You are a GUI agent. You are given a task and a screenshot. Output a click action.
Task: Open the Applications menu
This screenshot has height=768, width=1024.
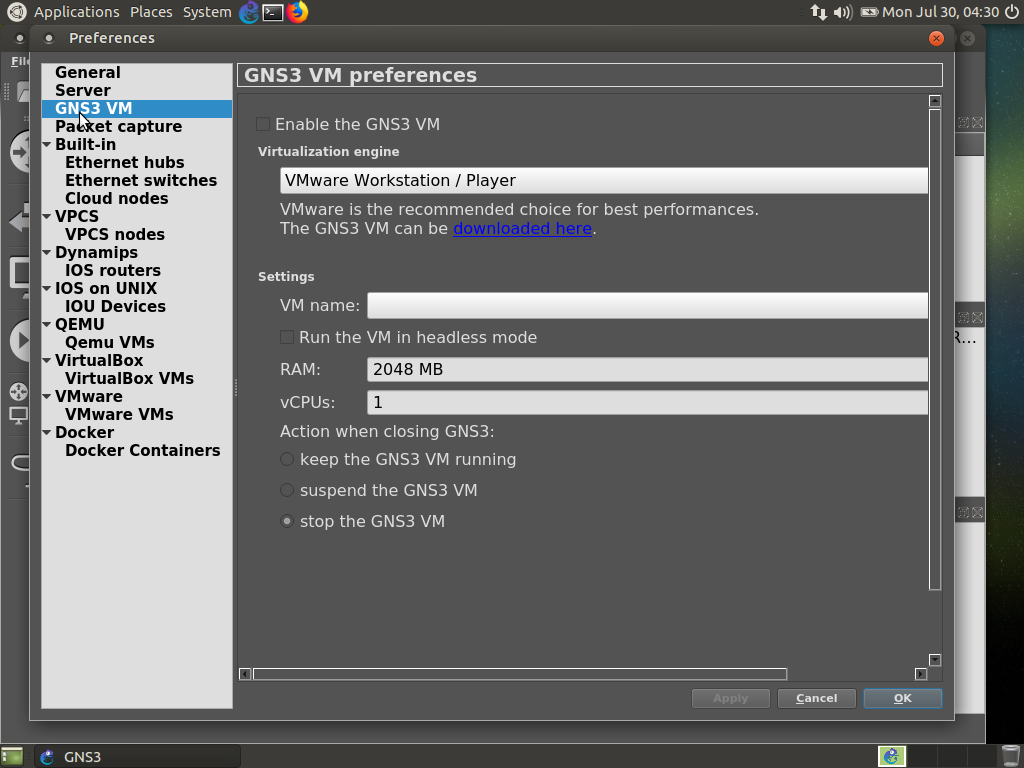[x=76, y=12]
